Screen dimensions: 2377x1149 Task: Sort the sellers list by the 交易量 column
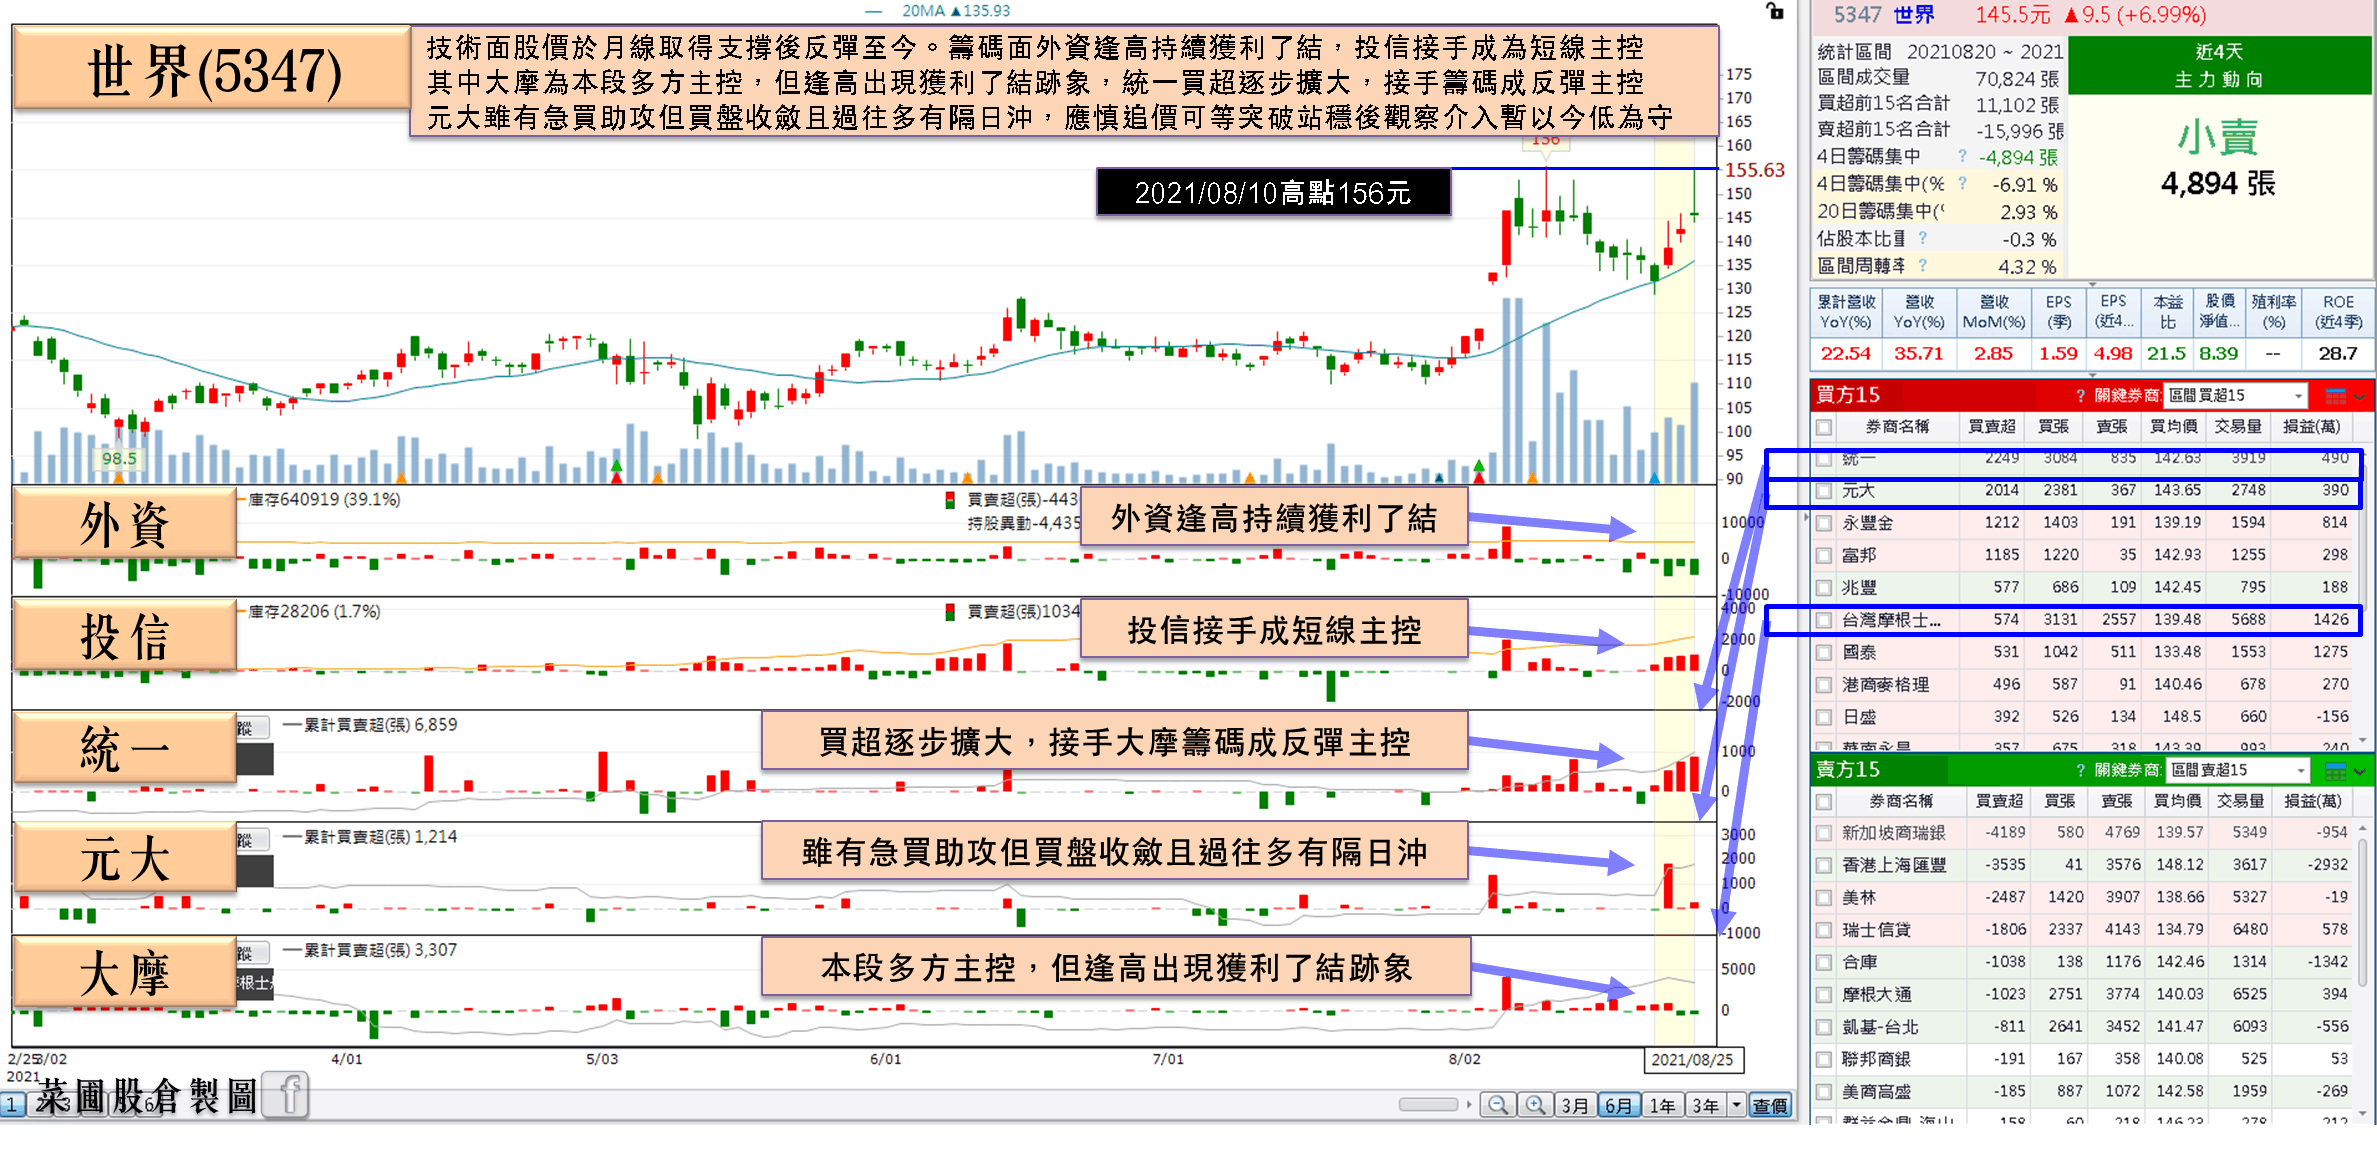coord(2240,801)
